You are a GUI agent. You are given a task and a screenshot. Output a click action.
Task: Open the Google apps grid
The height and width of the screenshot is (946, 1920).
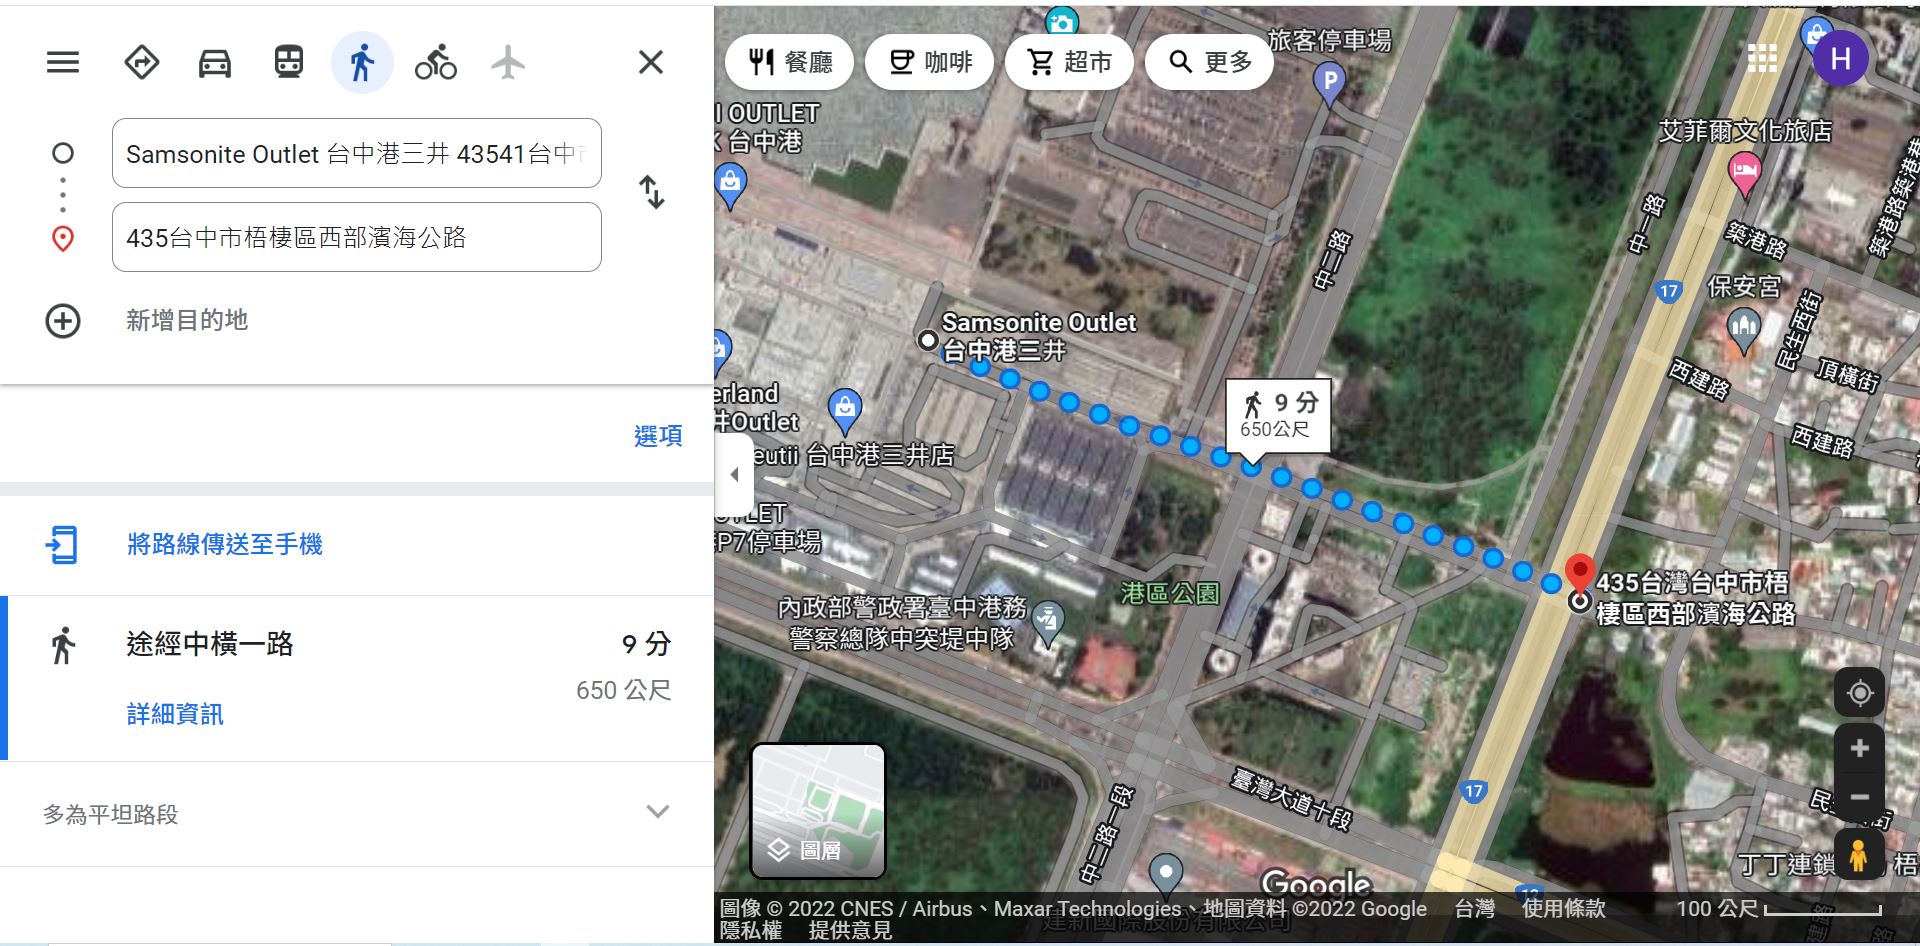1762,58
